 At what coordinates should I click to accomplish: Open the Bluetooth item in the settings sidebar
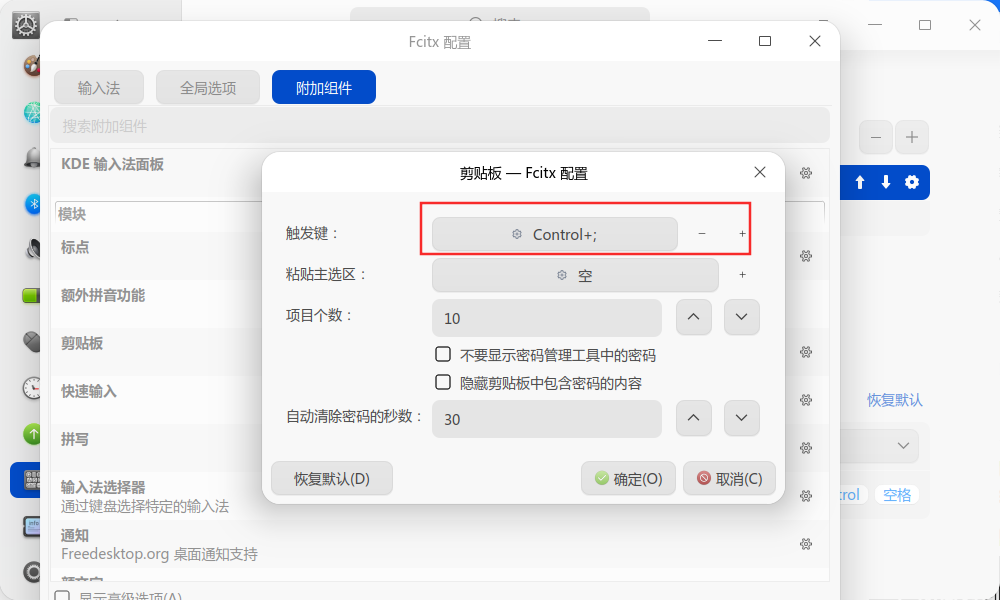coord(32,204)
